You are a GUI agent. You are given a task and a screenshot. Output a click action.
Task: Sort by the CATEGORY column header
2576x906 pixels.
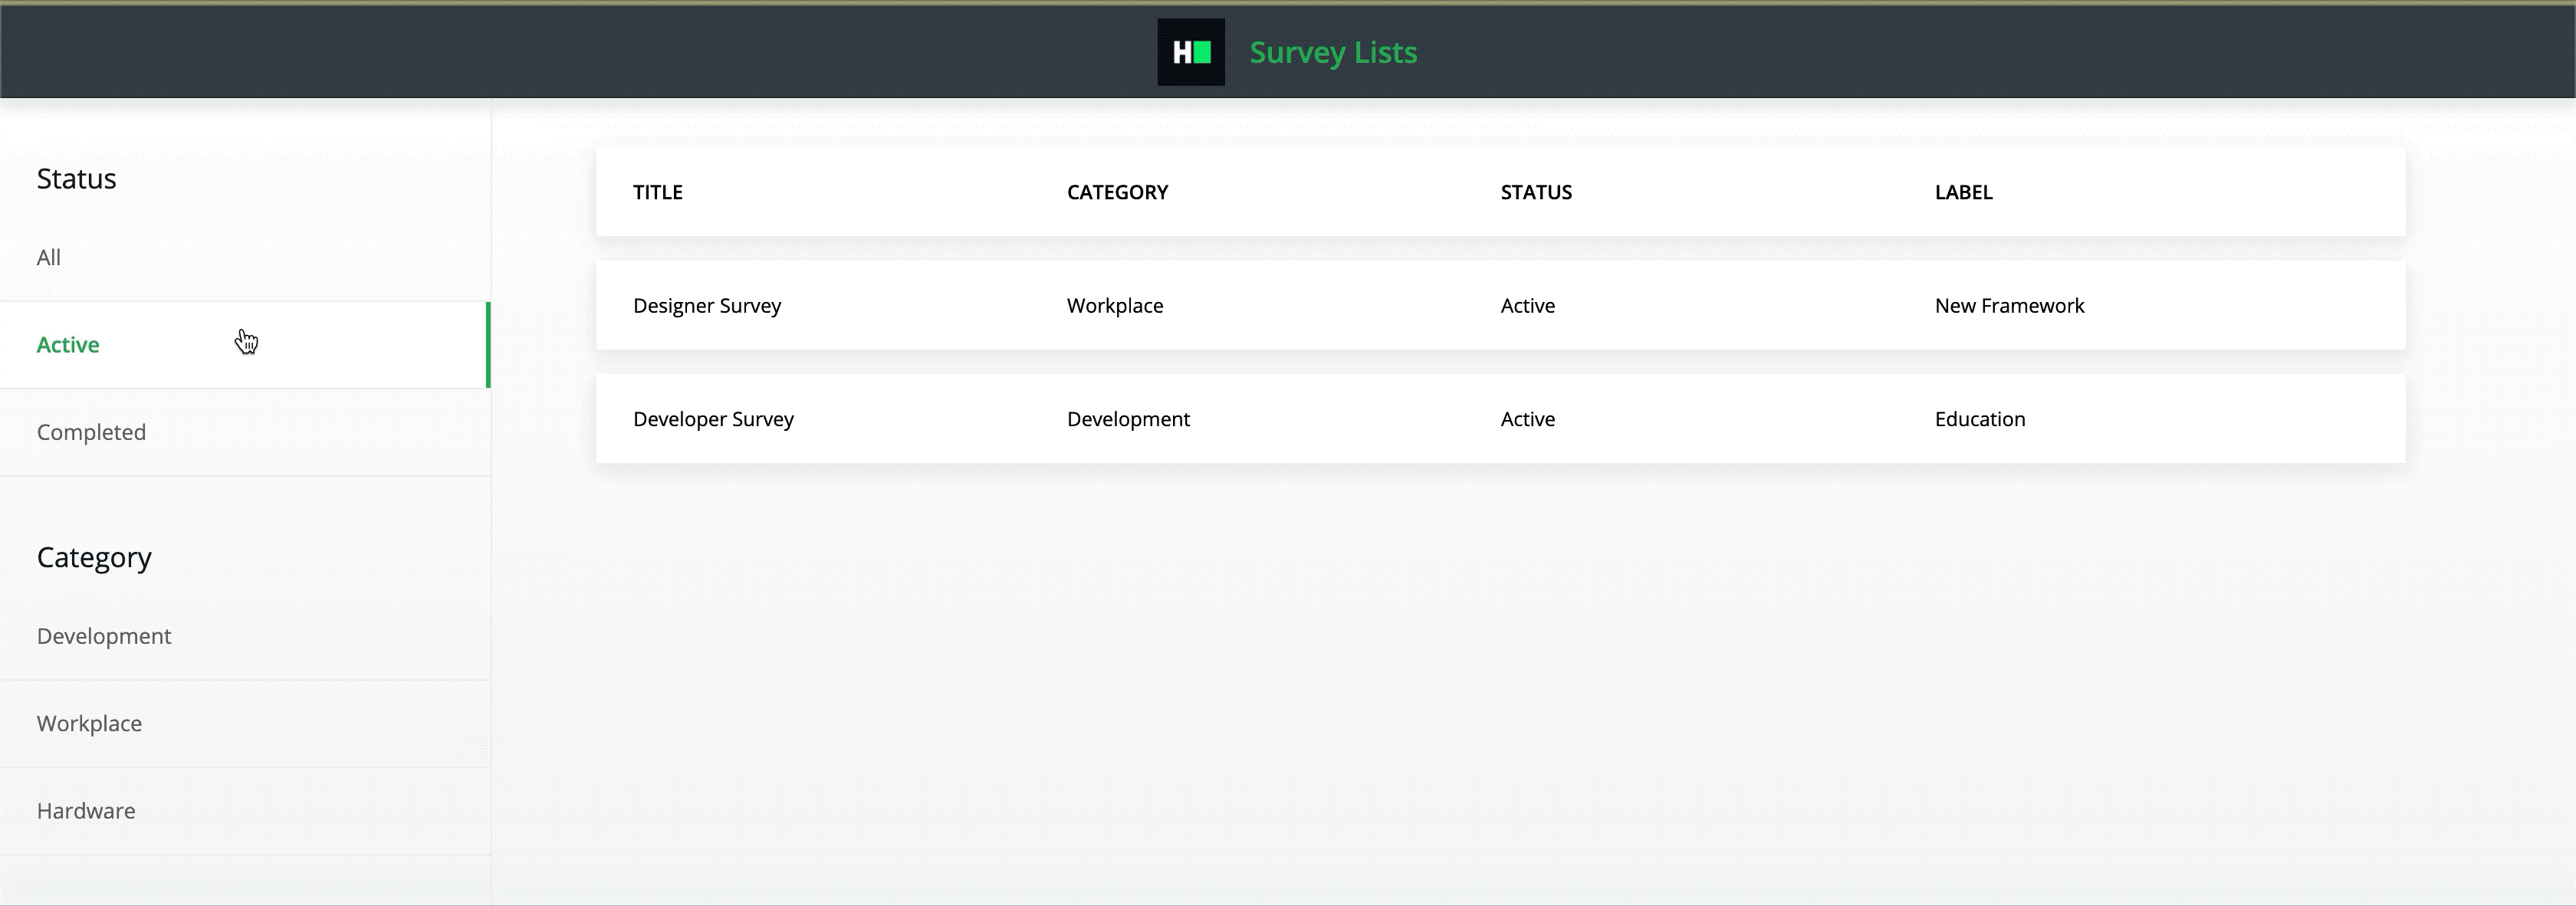(1117, 192)
